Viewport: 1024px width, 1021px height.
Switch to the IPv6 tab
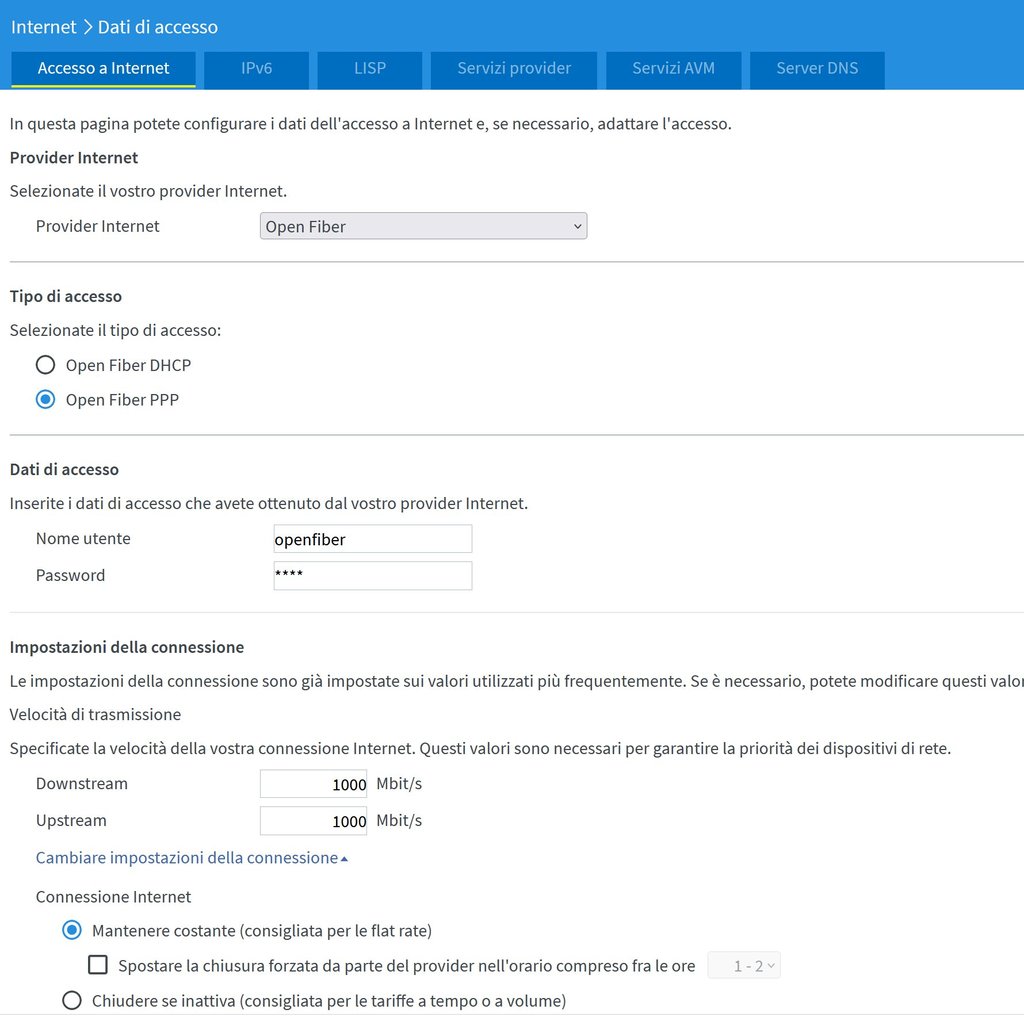(256, 69)
